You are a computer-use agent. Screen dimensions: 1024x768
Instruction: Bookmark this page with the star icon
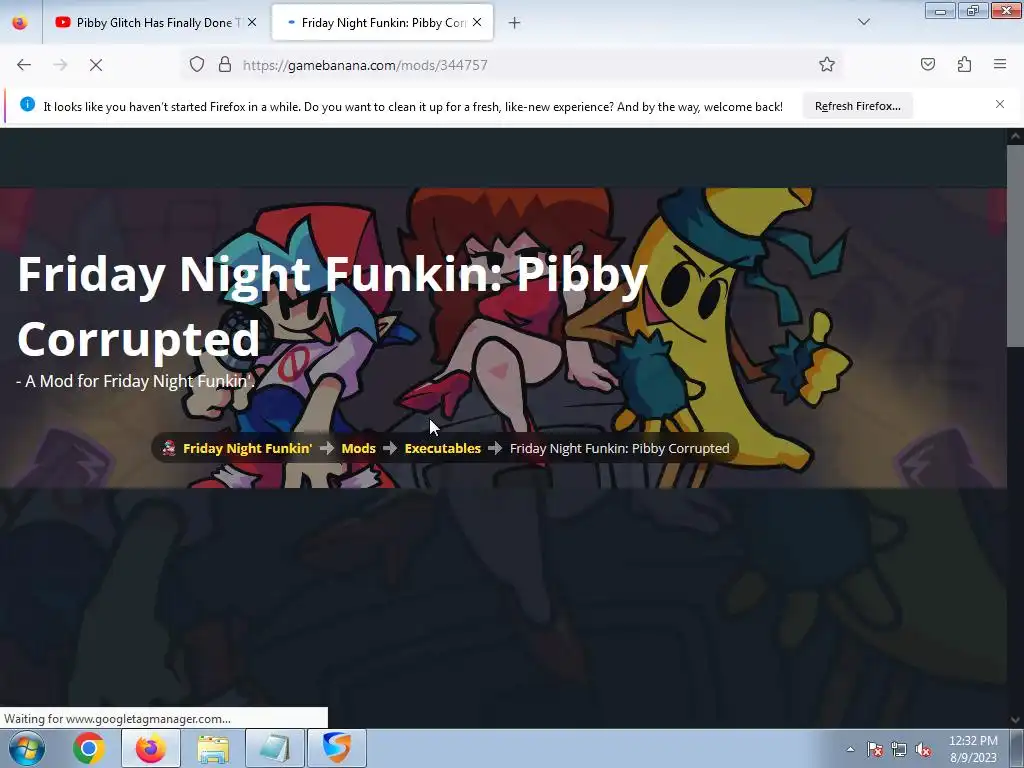(x=827, y=64)
